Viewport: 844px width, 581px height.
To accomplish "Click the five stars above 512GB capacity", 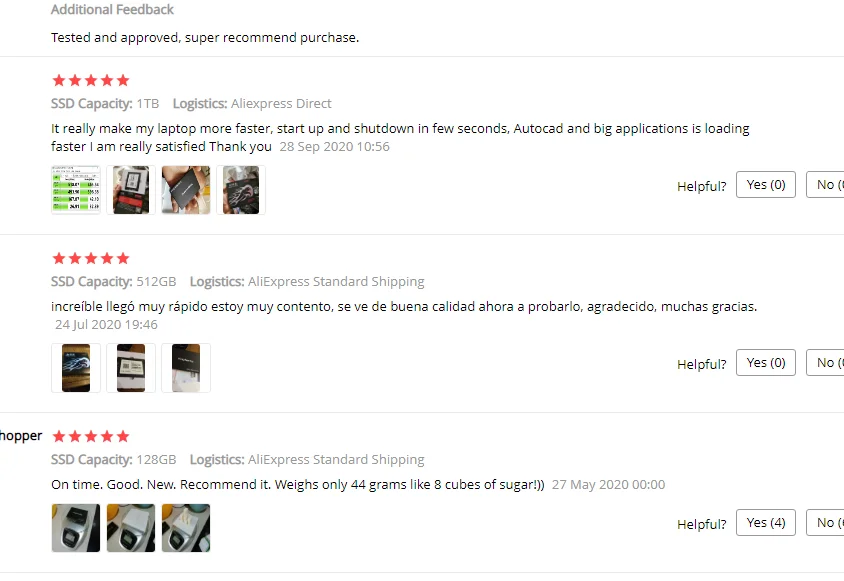I will (91, 258).
